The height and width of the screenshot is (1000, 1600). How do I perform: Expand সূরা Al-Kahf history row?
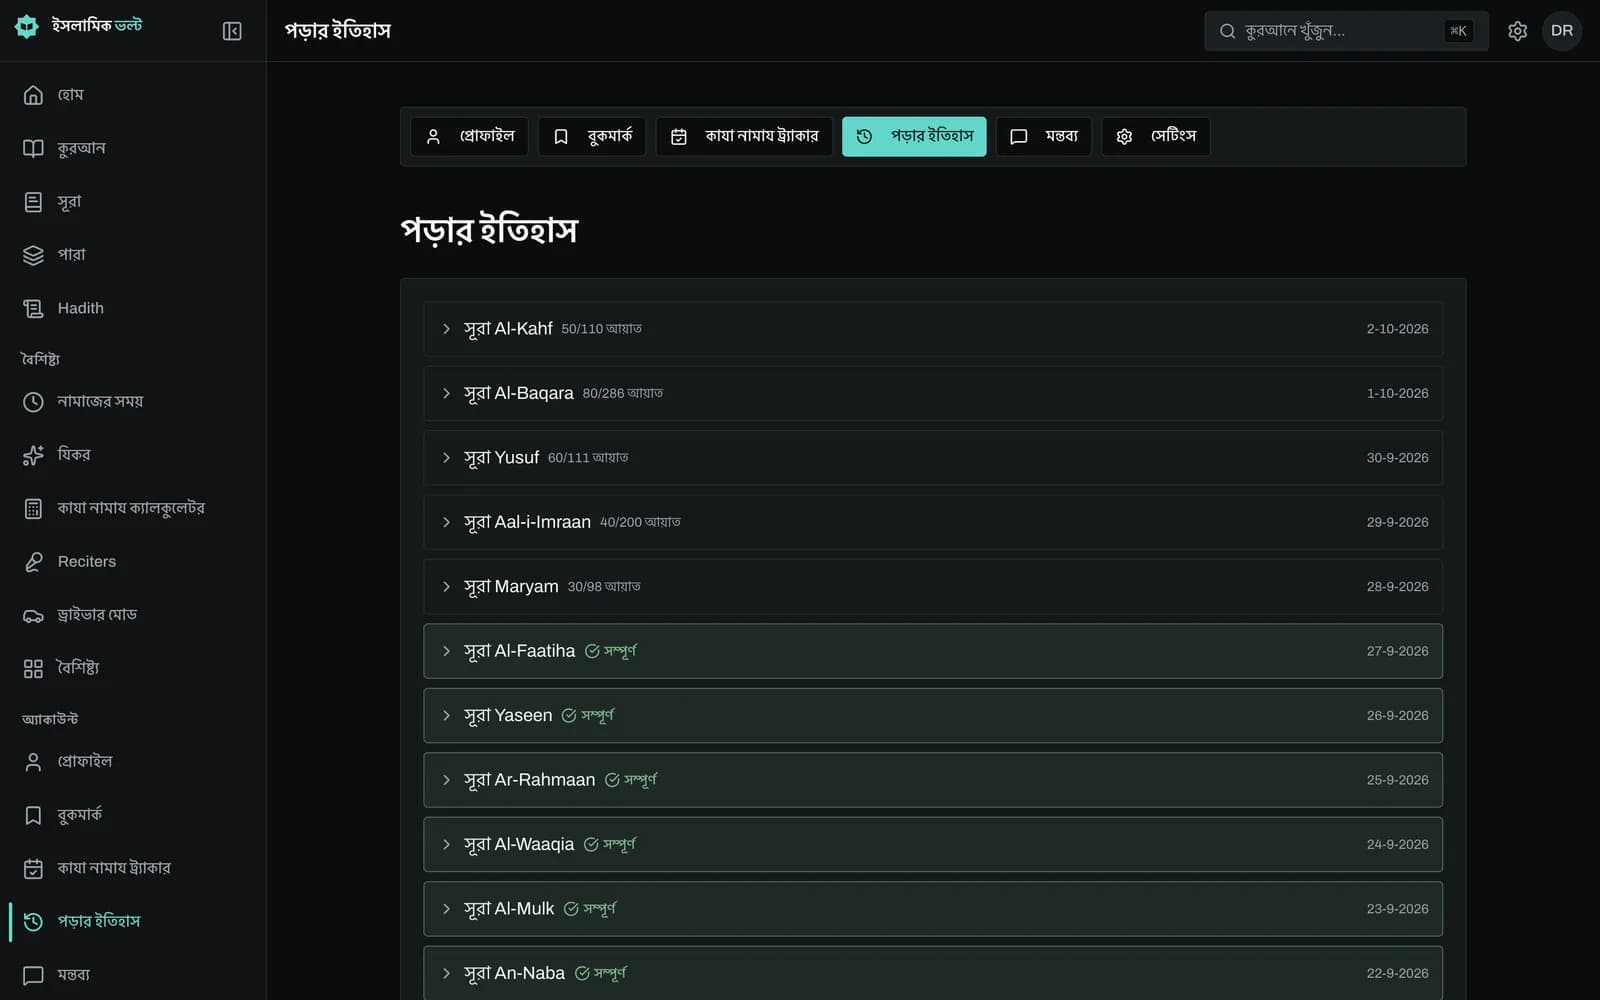pyautogui.click(x=933, y=329)
